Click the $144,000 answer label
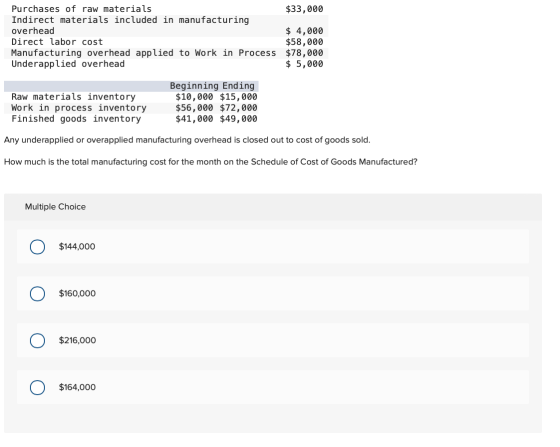Viewport: 560px width, 447px height. tap(77, 246)
